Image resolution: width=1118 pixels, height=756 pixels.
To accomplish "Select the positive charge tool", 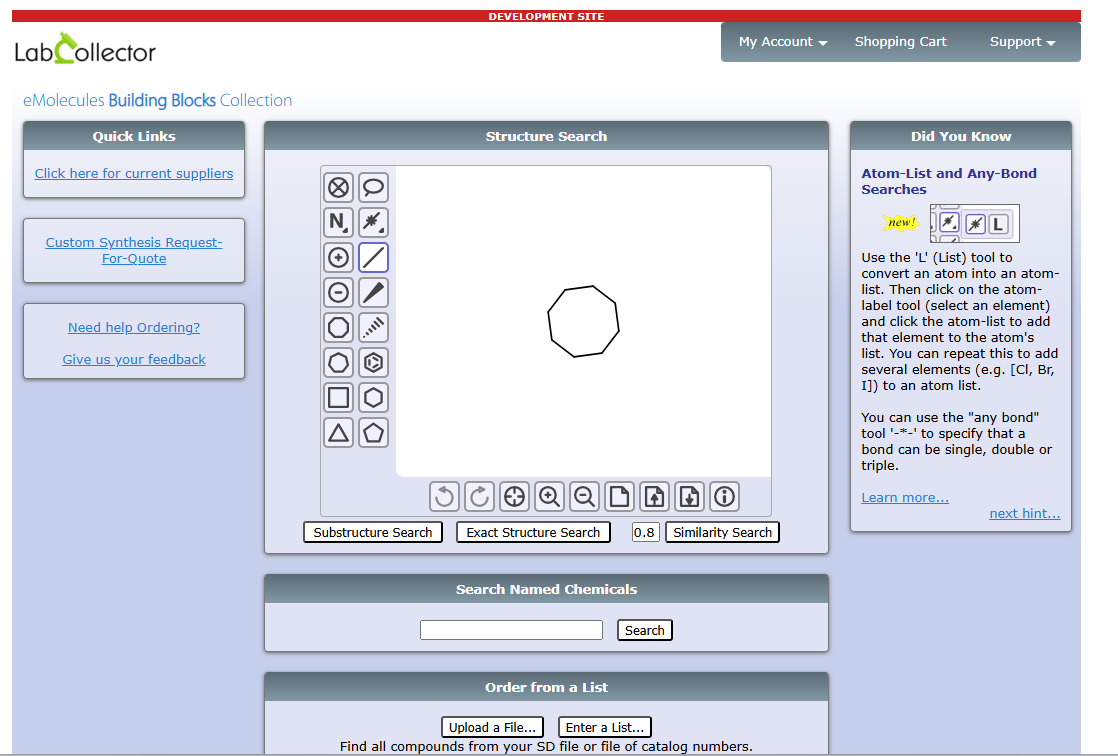I will (339, 257).
